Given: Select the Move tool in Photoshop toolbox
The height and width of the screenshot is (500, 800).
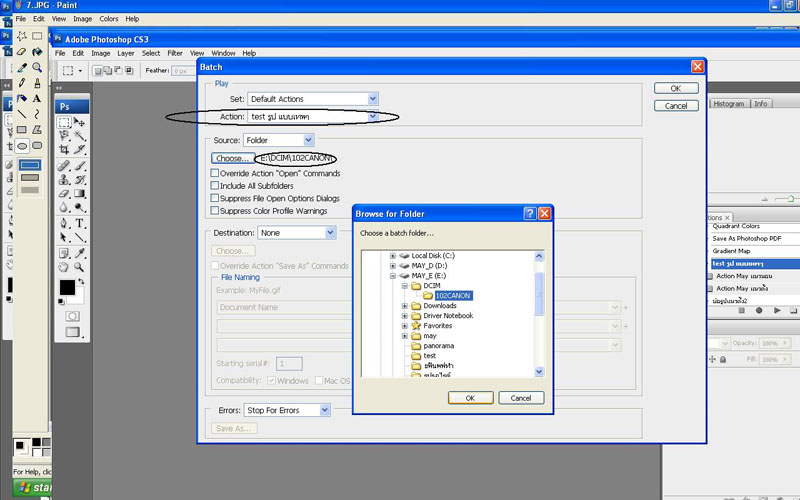Looking at the screenshot, I should click(79, 122).
